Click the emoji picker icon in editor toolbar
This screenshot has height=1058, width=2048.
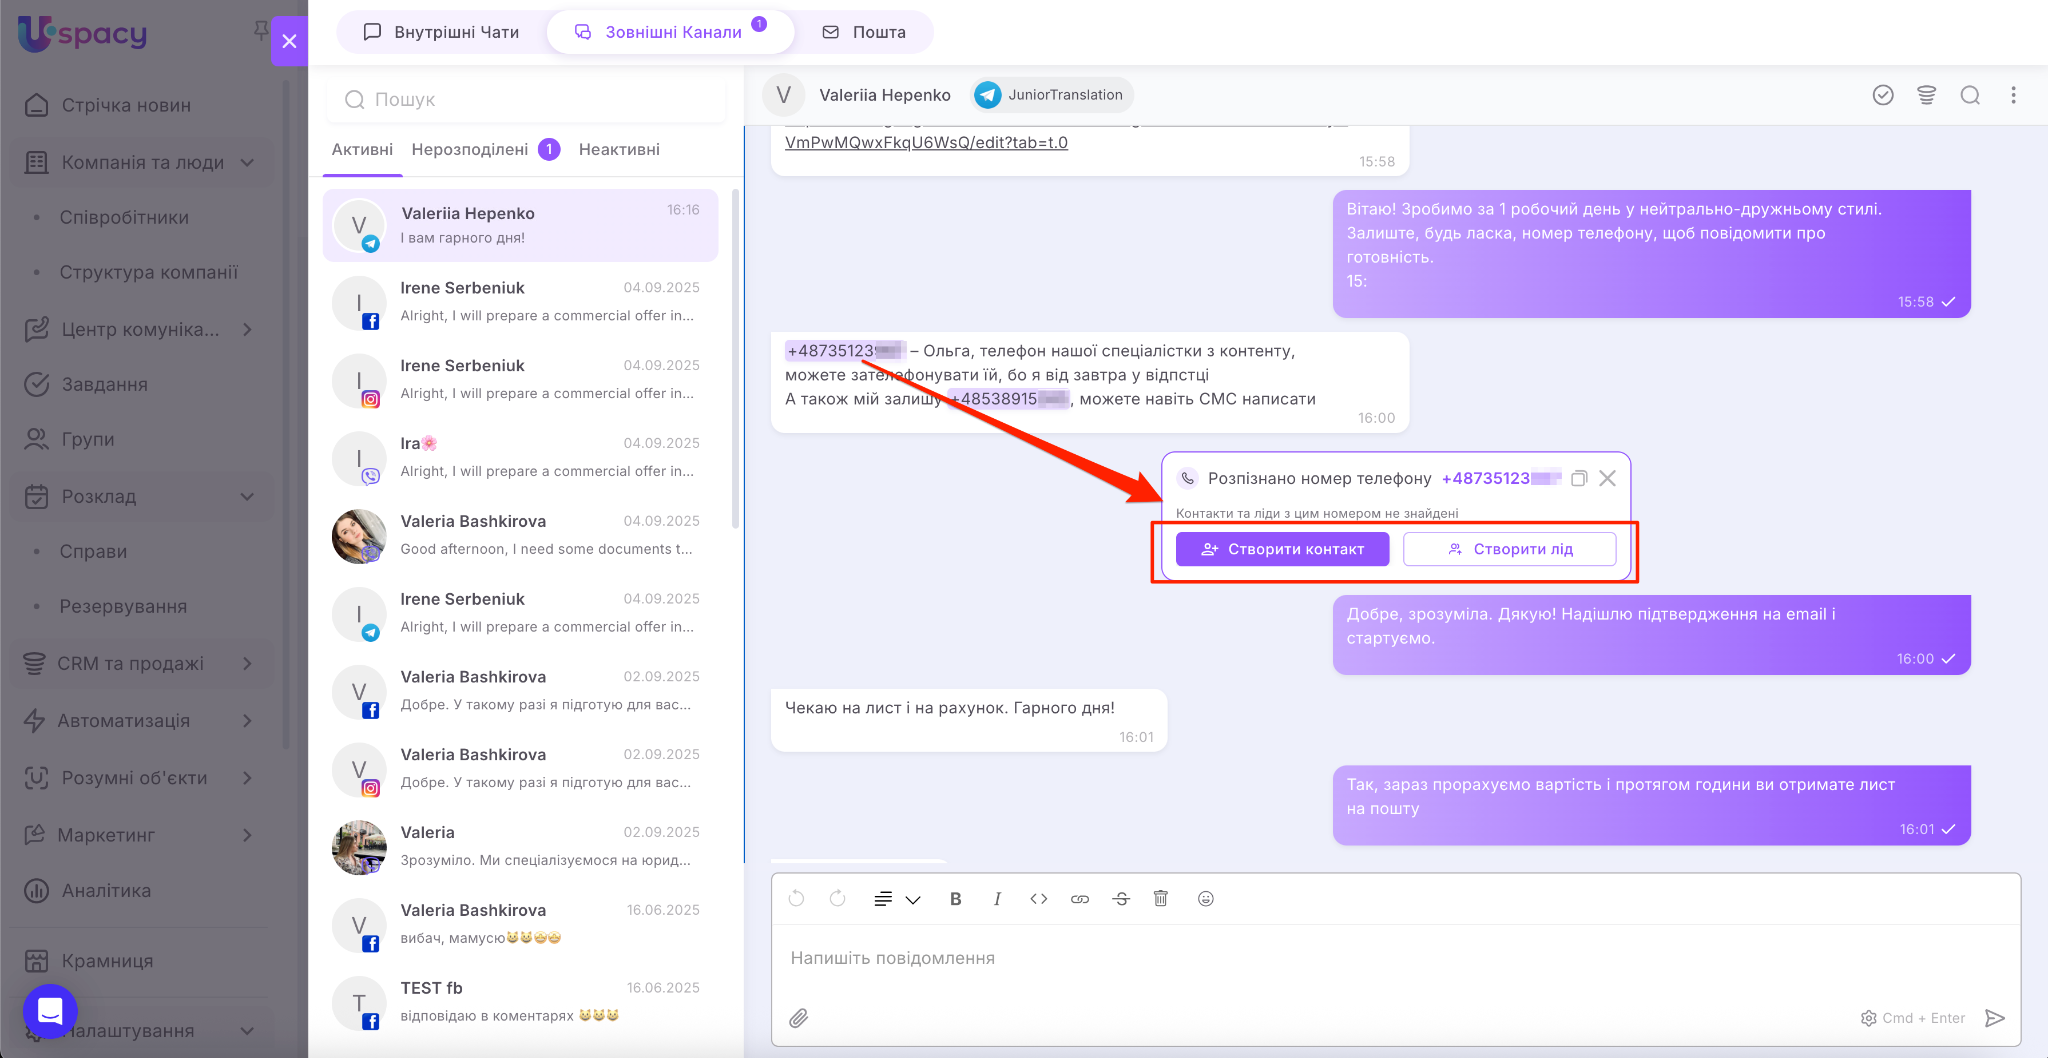tap(1205, 899)
